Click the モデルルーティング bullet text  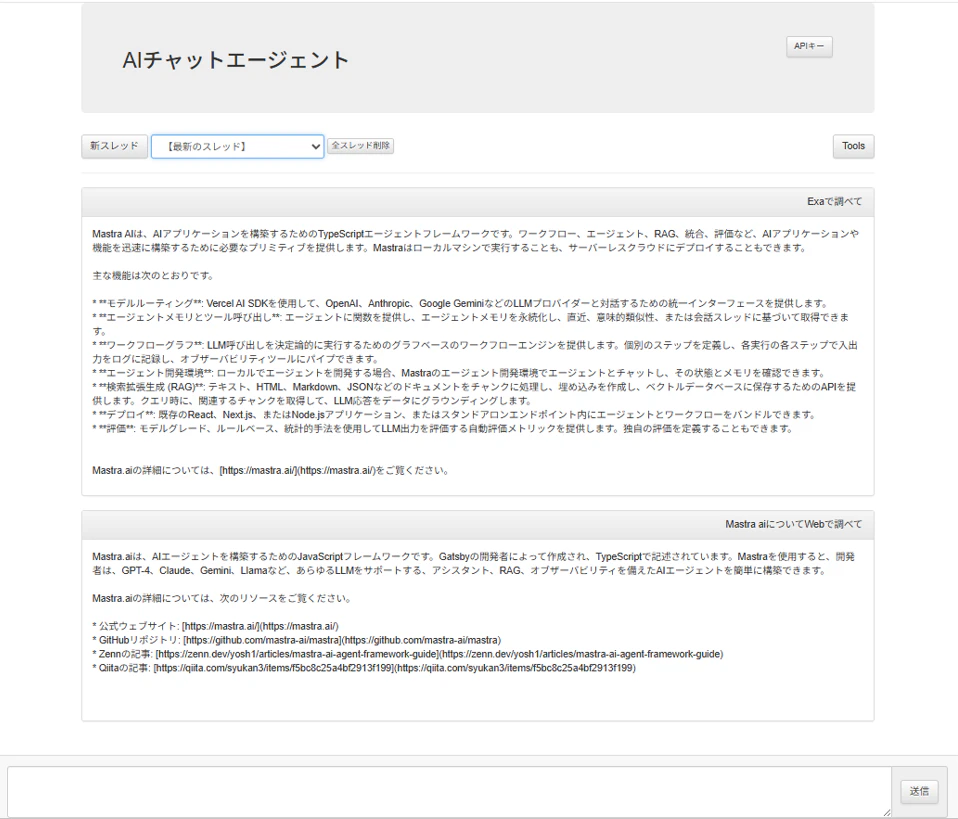click(461, 304)
